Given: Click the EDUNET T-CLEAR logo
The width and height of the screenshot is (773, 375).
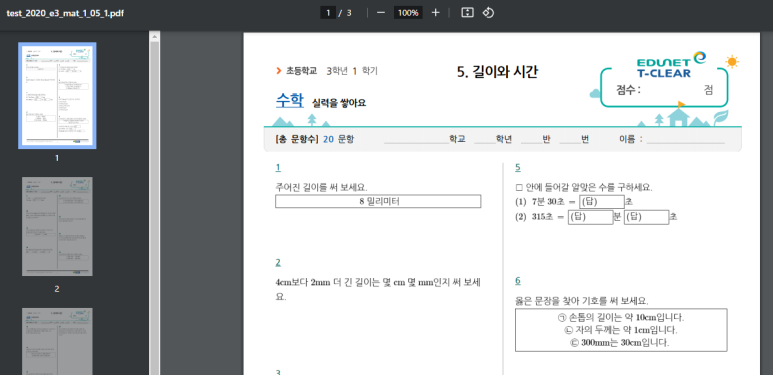Looking at the screenshot, I should [x=670, y=65].
